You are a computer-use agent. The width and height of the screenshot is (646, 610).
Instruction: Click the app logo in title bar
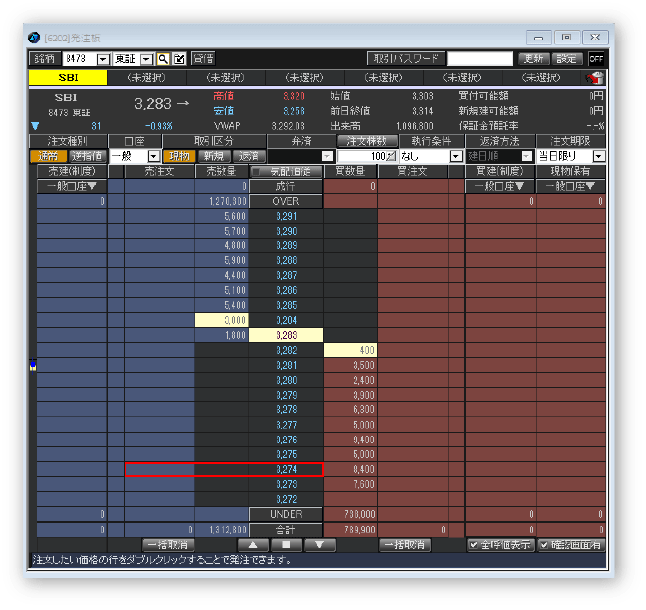pos(34,38)
